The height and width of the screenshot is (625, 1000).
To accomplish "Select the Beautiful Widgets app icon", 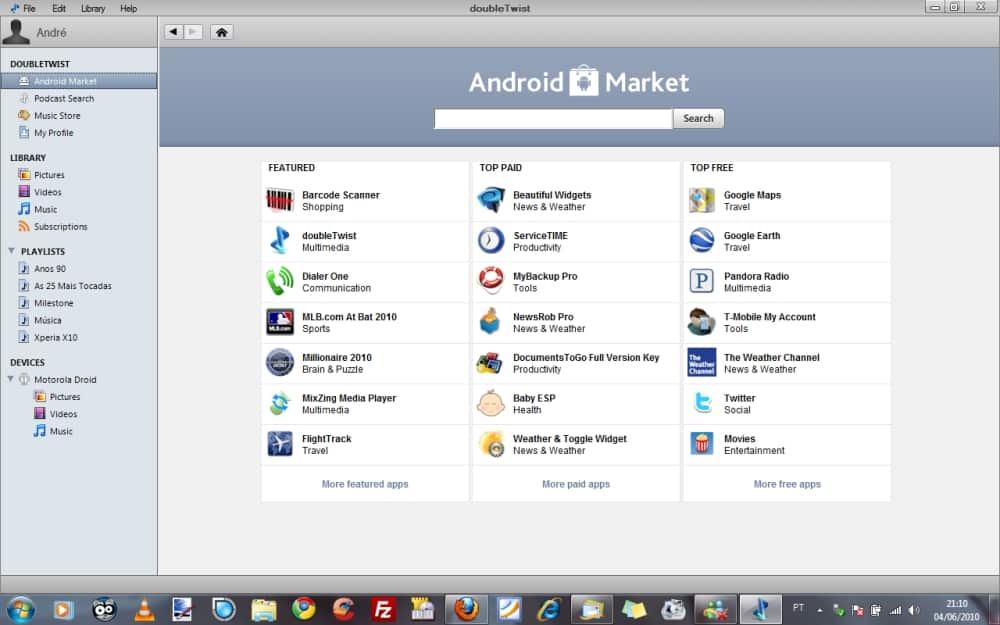I will pyautogui.click(x=490, y=200).
